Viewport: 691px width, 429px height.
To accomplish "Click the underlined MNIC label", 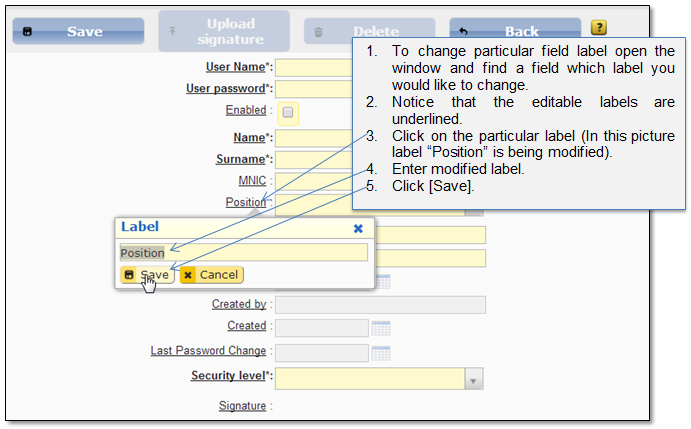I will click(252, 181).
